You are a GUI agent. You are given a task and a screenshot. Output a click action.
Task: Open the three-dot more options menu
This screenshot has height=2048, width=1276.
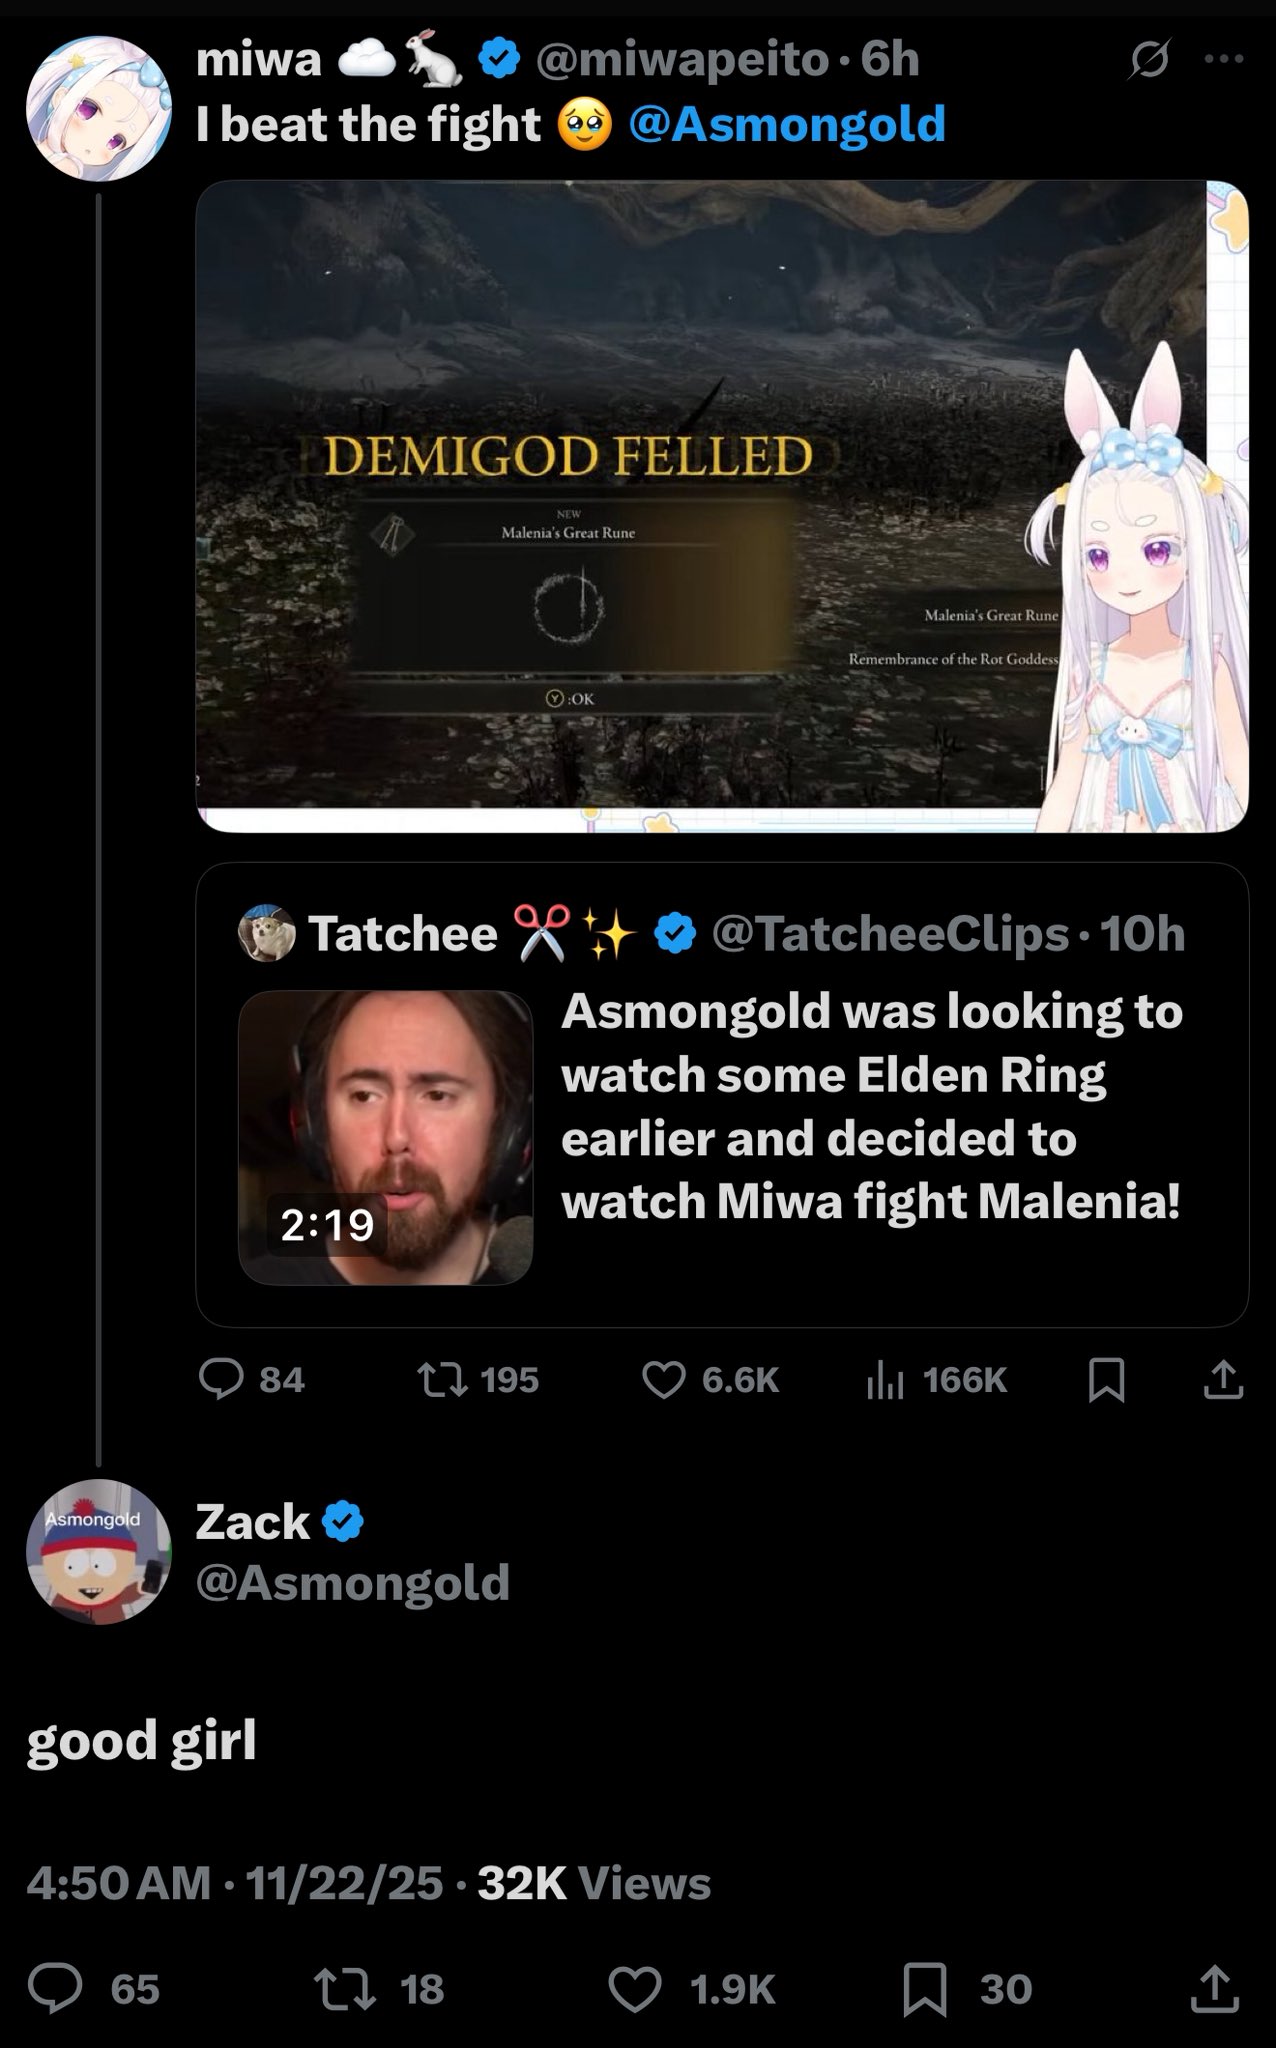coord(1224,60)
